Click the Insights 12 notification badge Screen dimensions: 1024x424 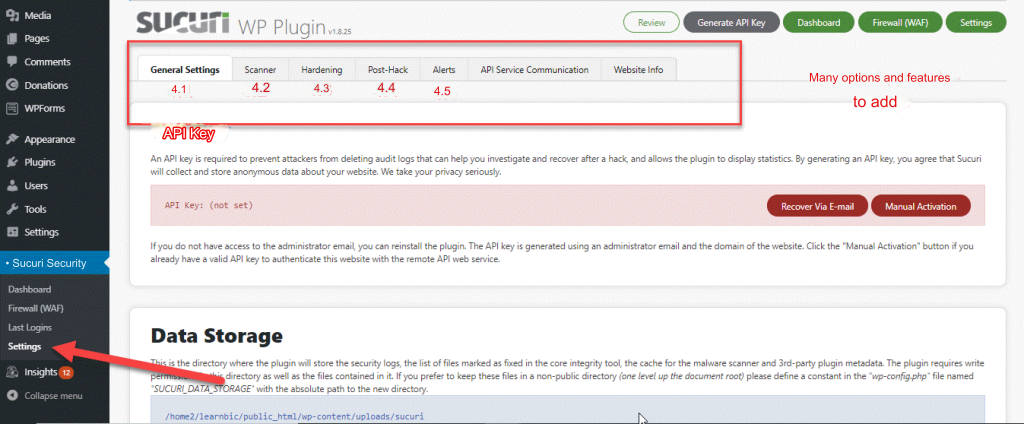click(66, 373)
